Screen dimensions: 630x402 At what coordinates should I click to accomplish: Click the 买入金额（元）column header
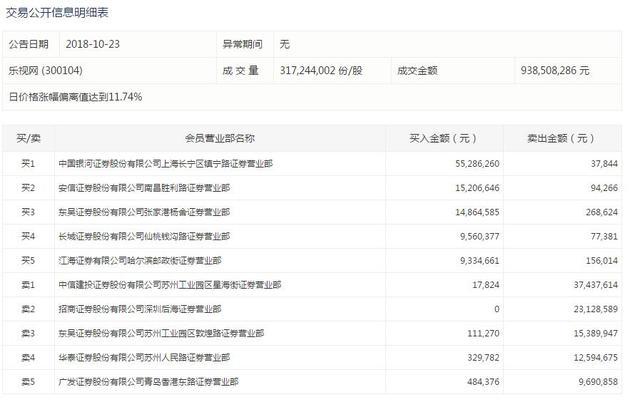444,139
